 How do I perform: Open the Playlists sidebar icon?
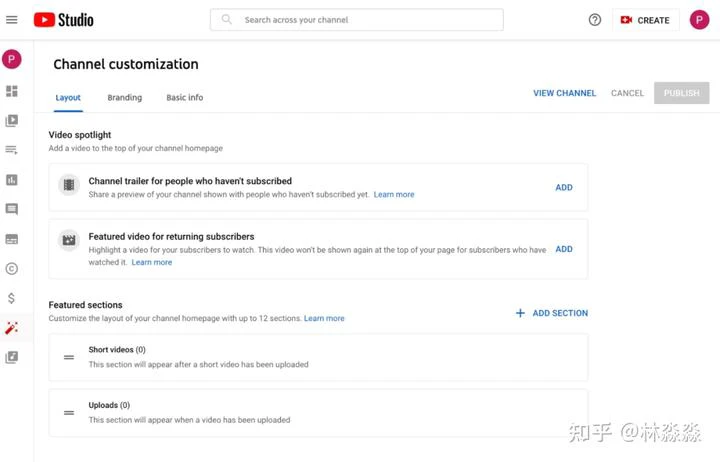tap(11, 150)
